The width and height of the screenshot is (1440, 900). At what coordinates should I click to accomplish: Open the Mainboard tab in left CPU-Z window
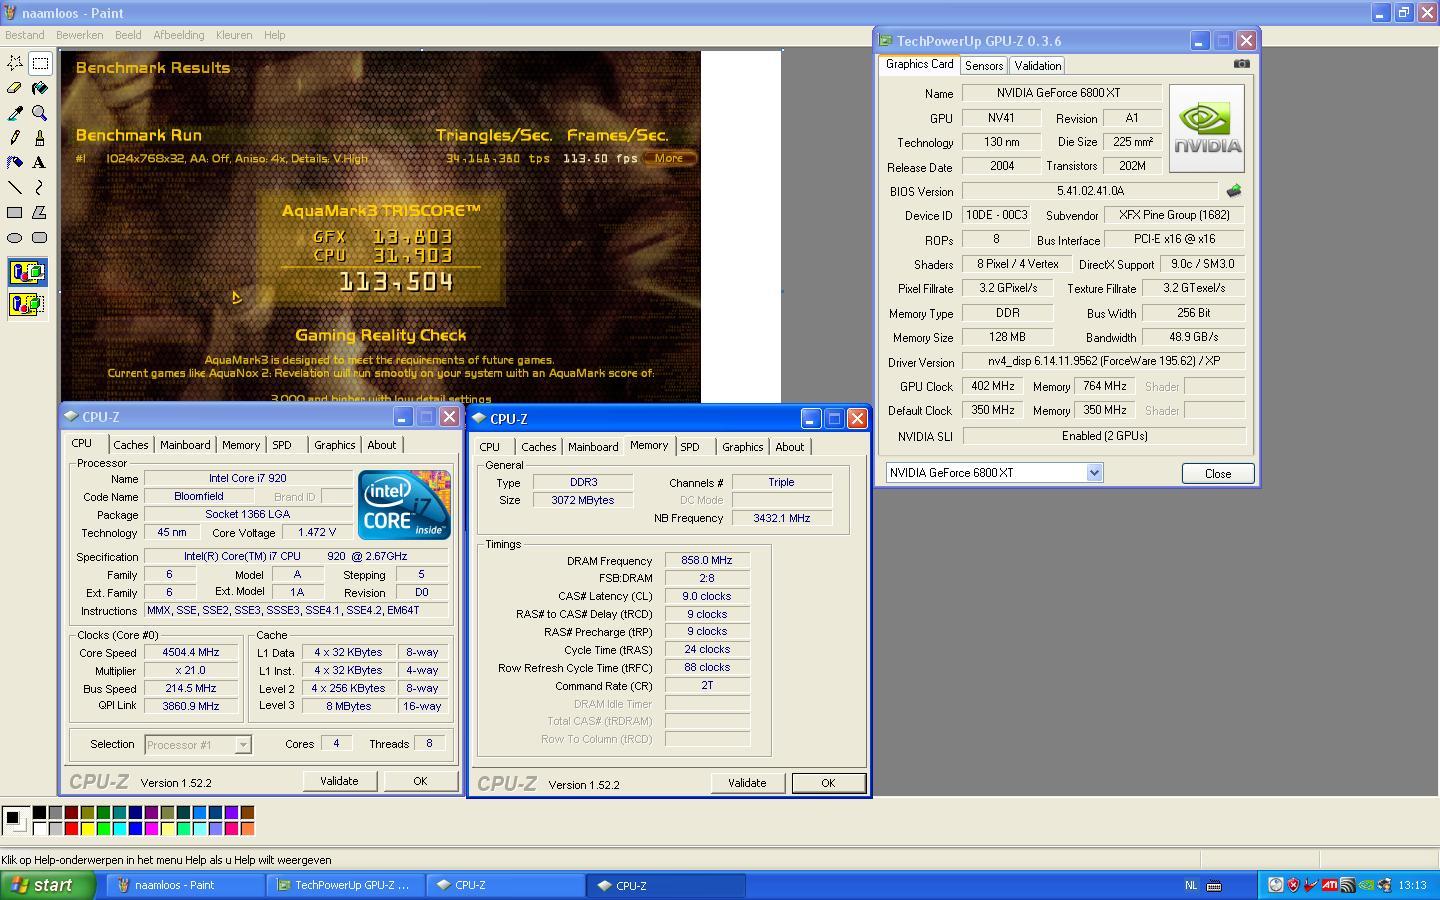point(185,445)
